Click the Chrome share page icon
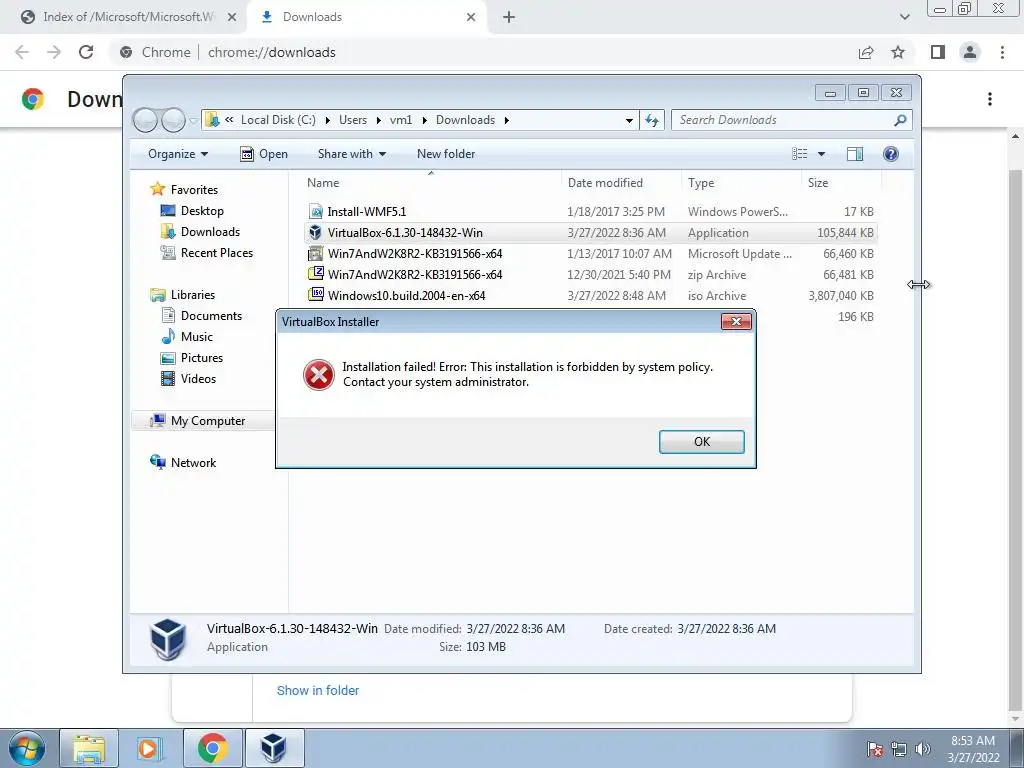 866,52
